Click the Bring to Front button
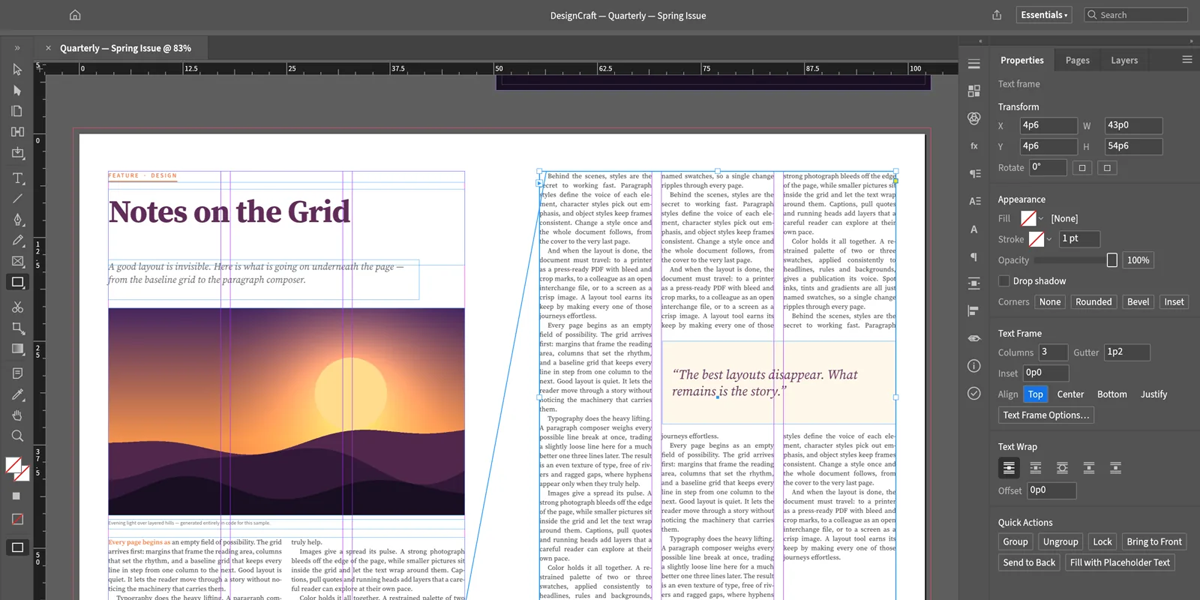This screenshot has width=1200, height=600. pos(1154,541)
